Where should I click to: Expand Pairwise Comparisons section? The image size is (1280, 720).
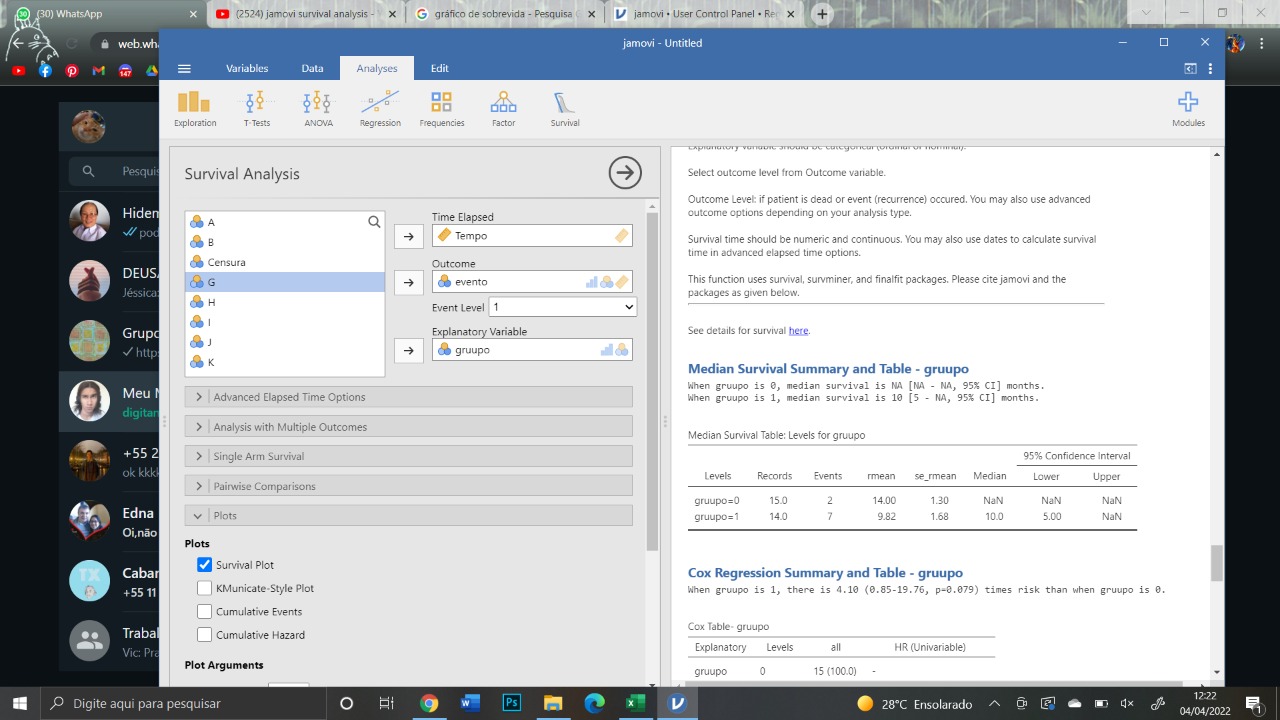coord(408,486)
